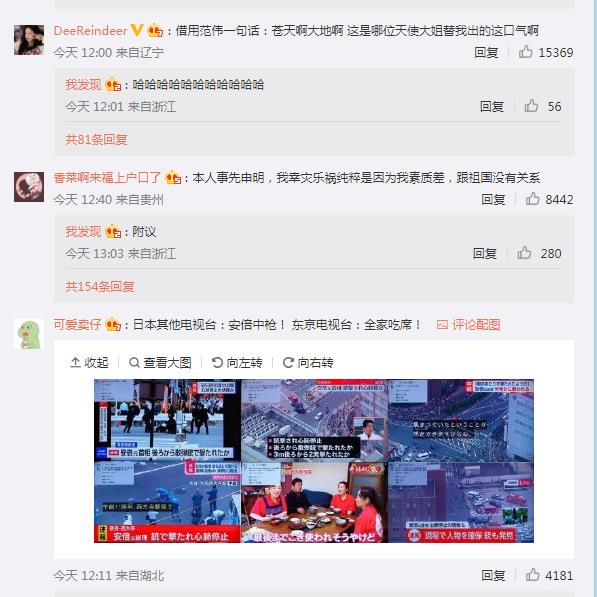The image size is (597, 597).
Task: Click the news screenshot collage image
Action: (314, 461)
